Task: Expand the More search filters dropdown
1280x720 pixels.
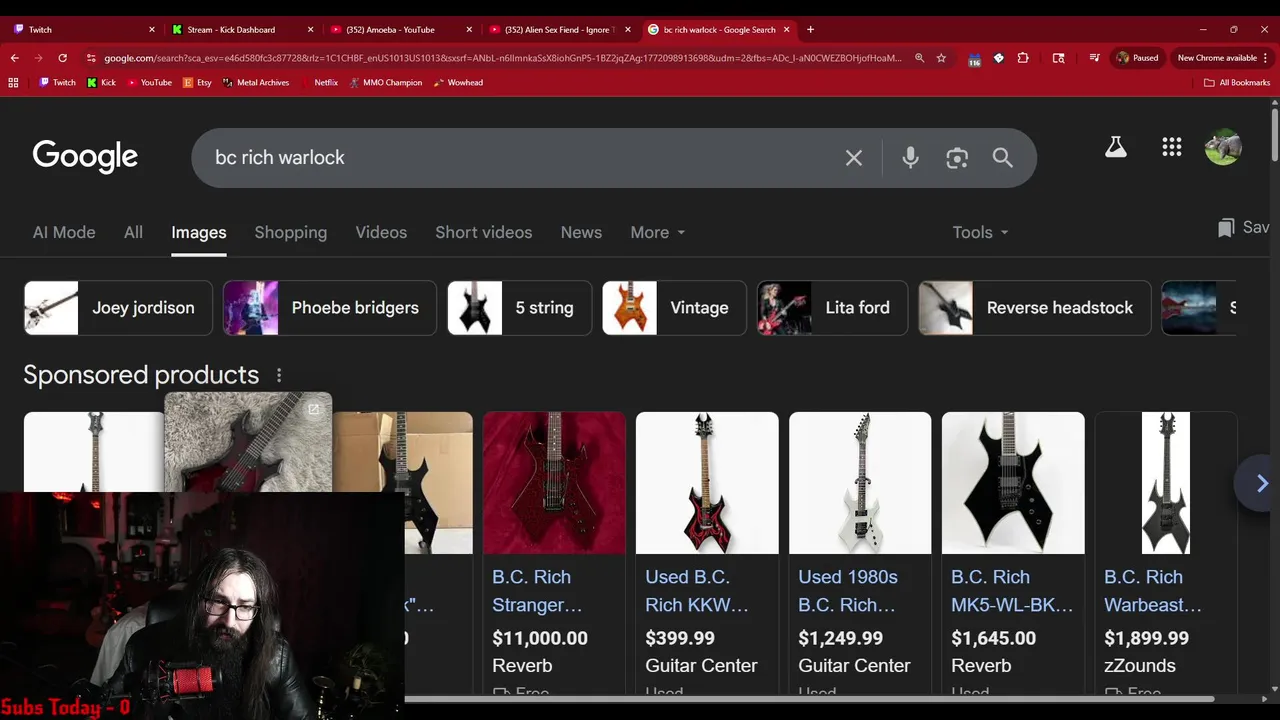Action: [x=658, y=232]
